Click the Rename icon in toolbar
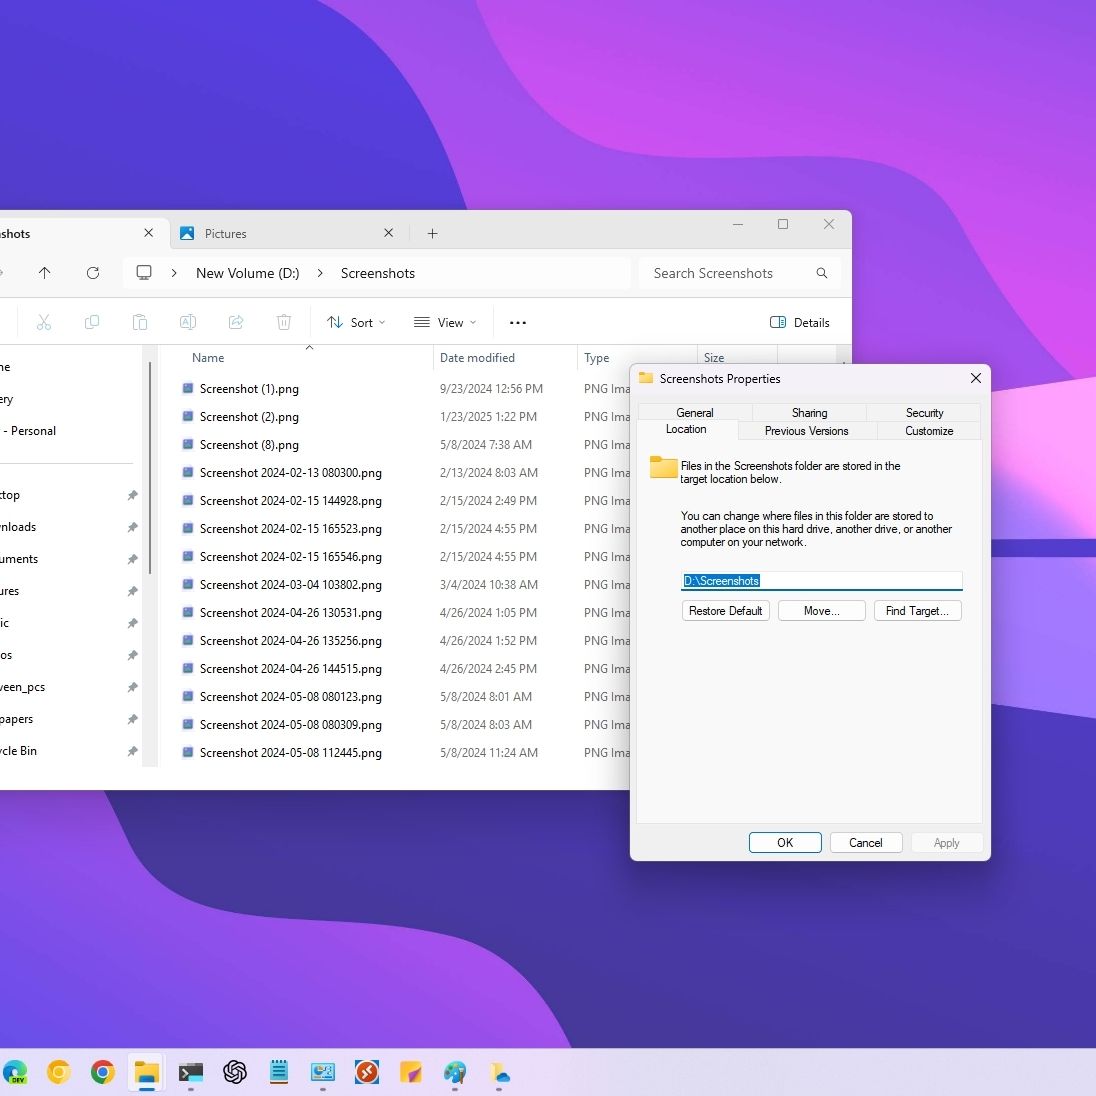Image resolution: width=1096 pixels, height=1096 pixels. point(187,322)
